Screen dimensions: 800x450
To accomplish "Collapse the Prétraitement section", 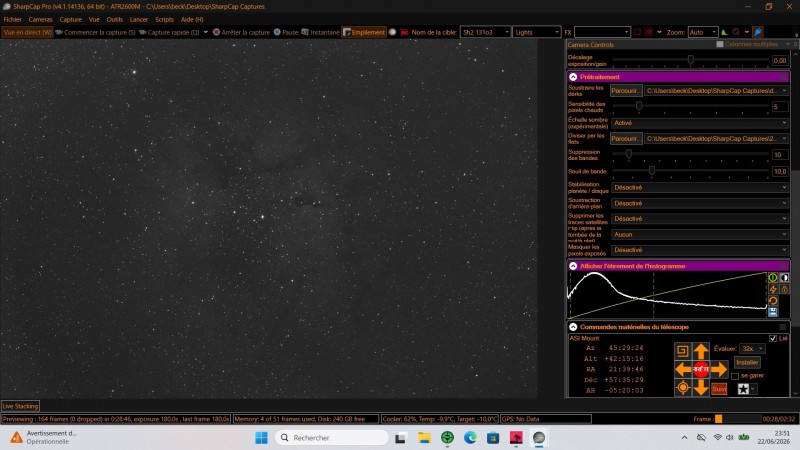I will coord(573,77).
